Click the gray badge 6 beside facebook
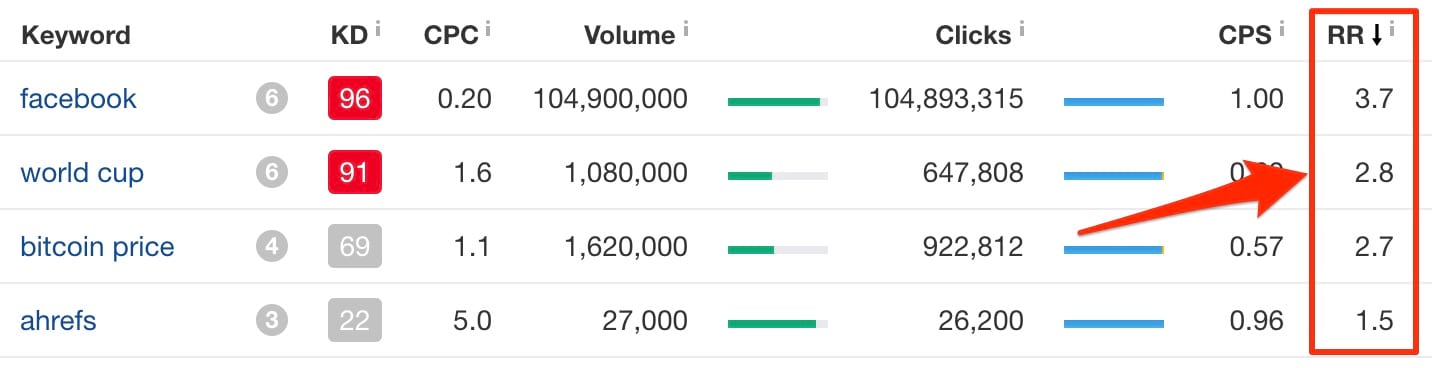1432x368 pixels. point(271,98)
